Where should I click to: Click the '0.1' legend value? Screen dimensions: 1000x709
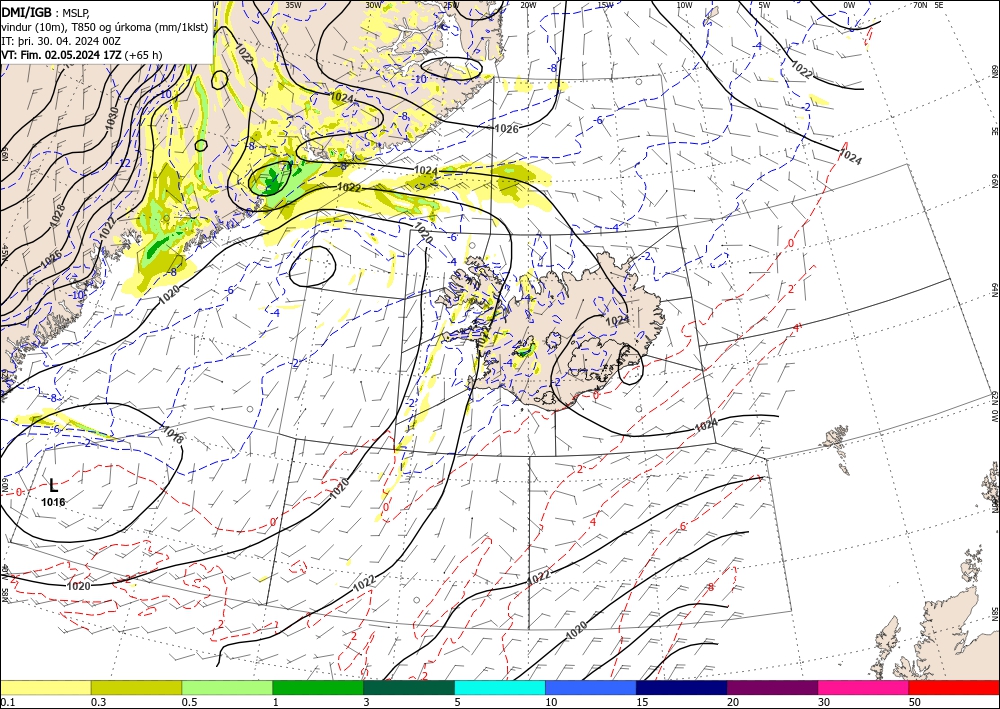[x=8, y=702]
